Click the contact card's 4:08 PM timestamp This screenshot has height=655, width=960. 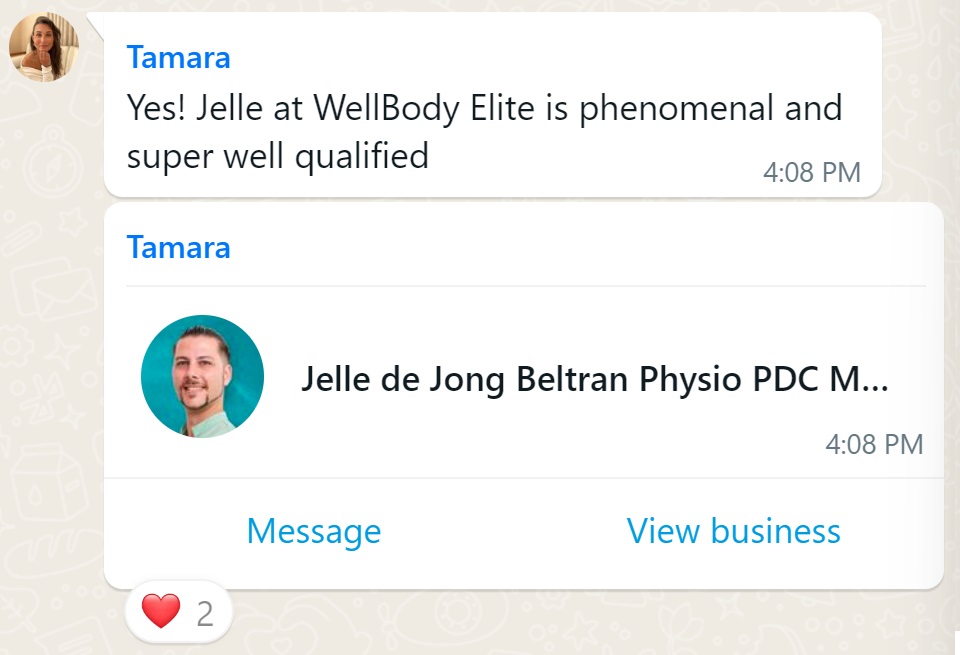coord(873,444)
